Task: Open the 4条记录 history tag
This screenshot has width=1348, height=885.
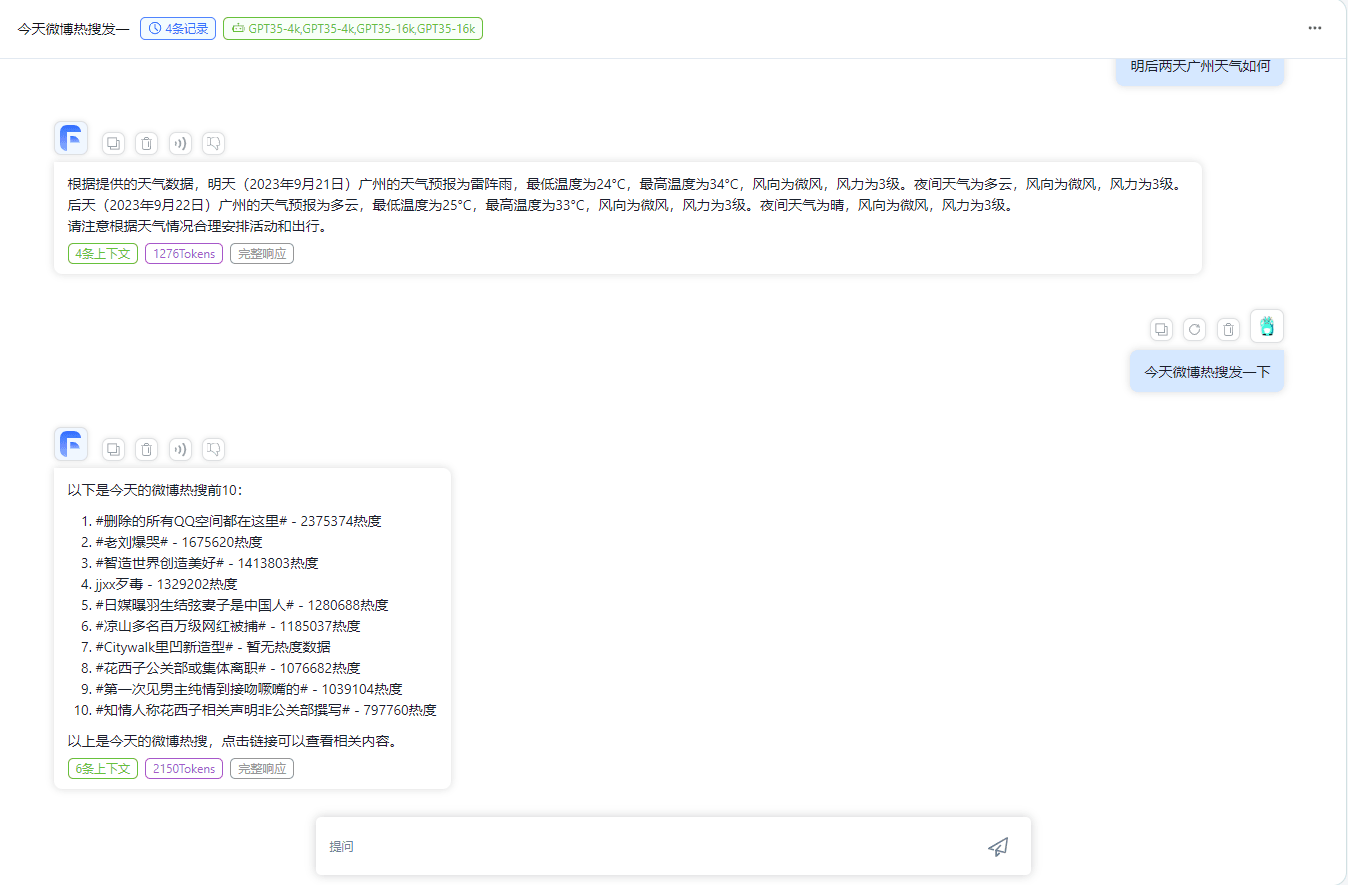Action: 178,28
